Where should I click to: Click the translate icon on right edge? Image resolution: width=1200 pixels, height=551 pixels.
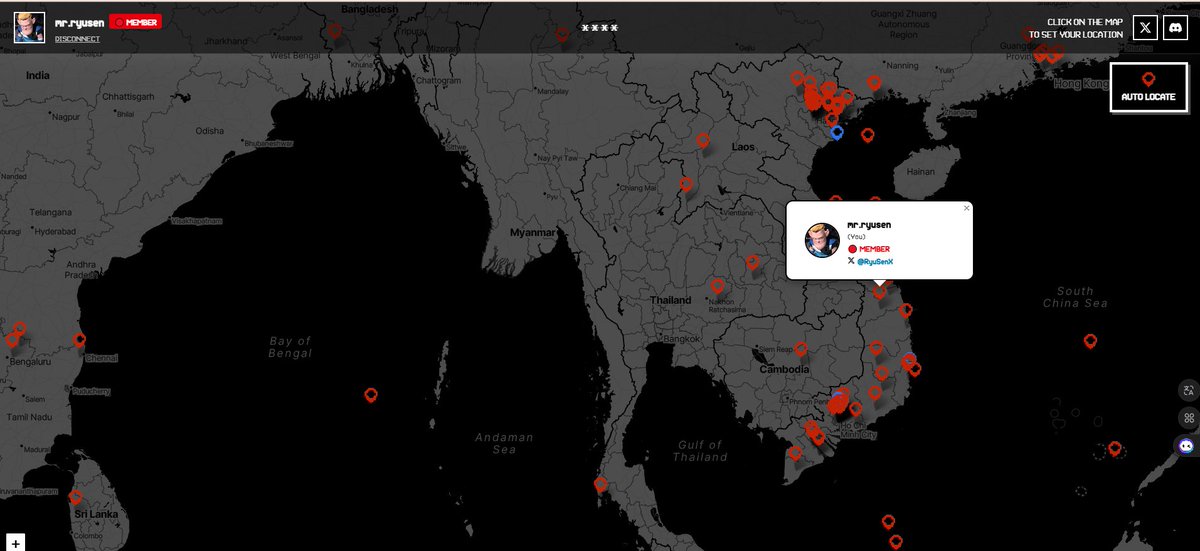coord(1188,391)
